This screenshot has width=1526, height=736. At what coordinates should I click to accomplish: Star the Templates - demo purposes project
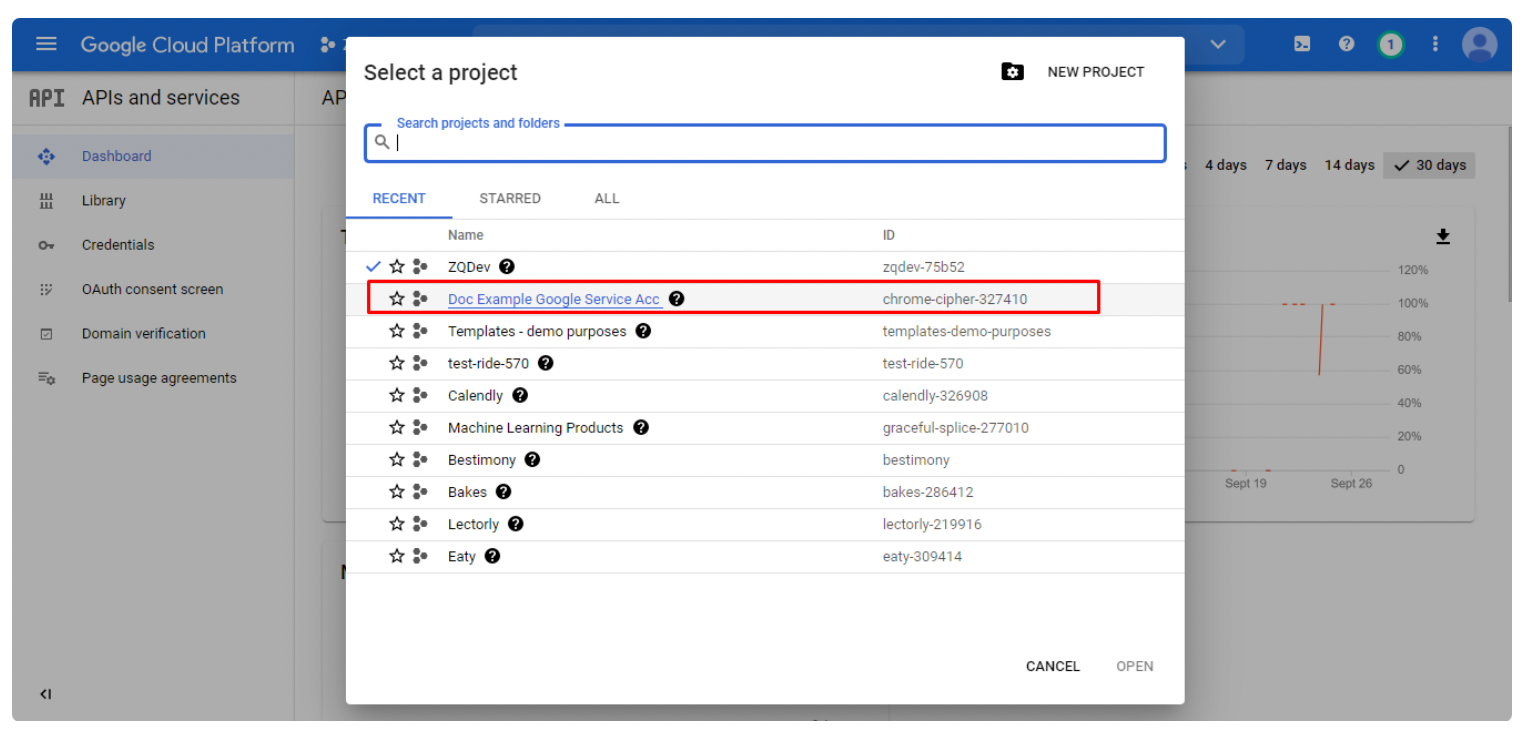tap(397, 331)
